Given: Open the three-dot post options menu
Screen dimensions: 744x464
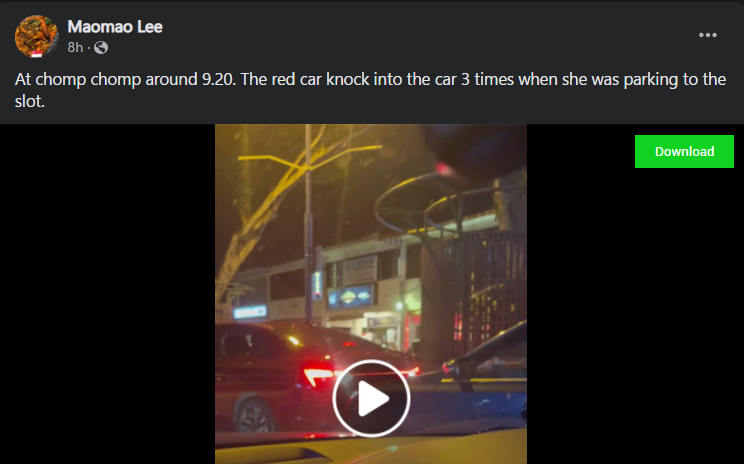Looking at the screenshot, I should coord(707,35).
